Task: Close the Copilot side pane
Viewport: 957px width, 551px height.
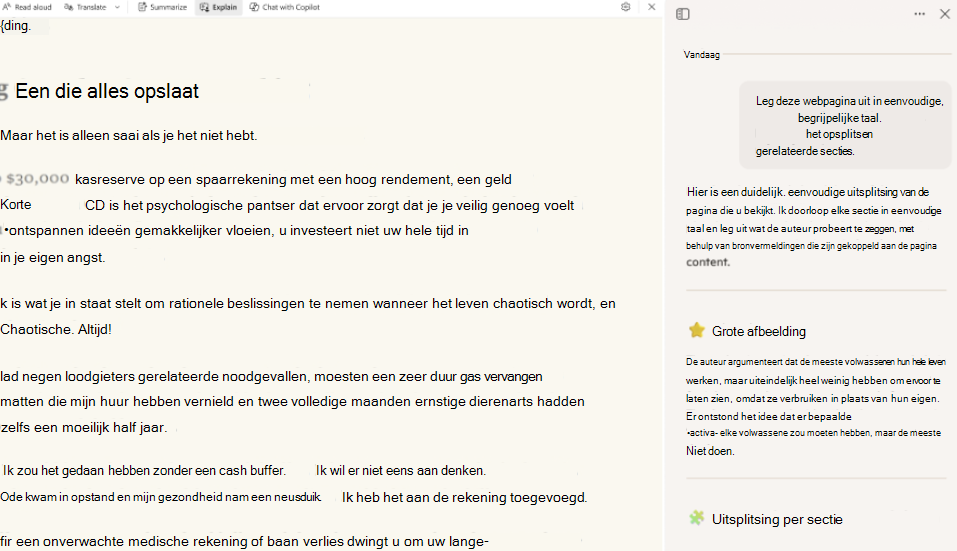Action: [x=945, y=14]
